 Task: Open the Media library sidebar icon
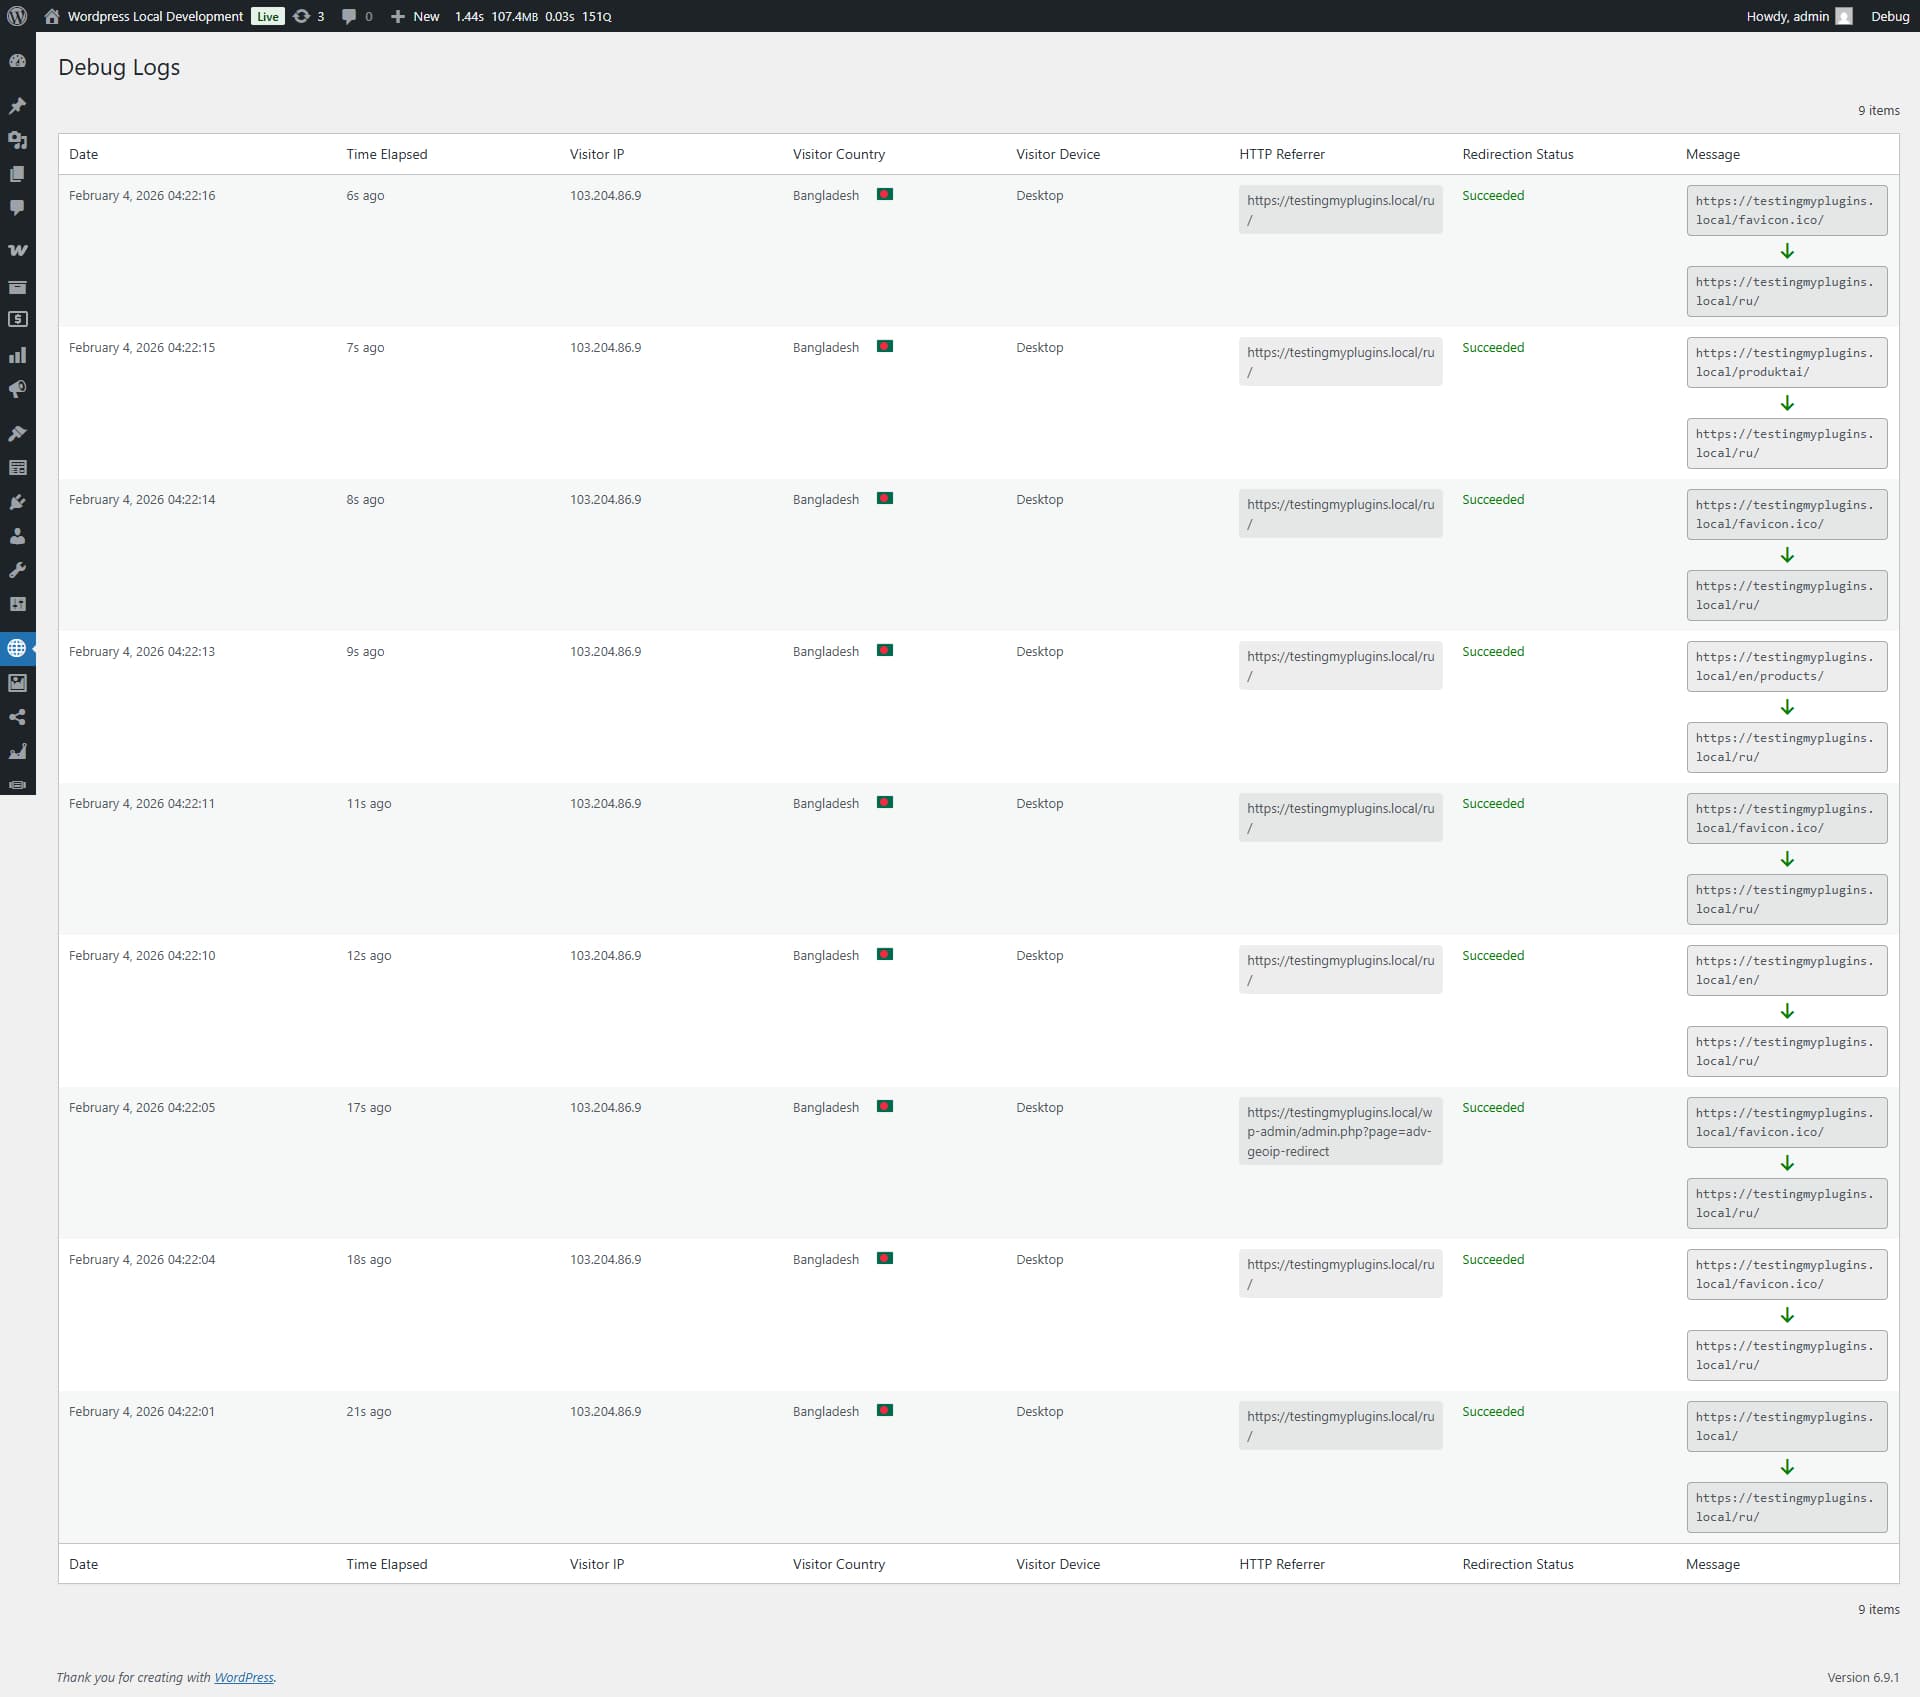[17, 140]
